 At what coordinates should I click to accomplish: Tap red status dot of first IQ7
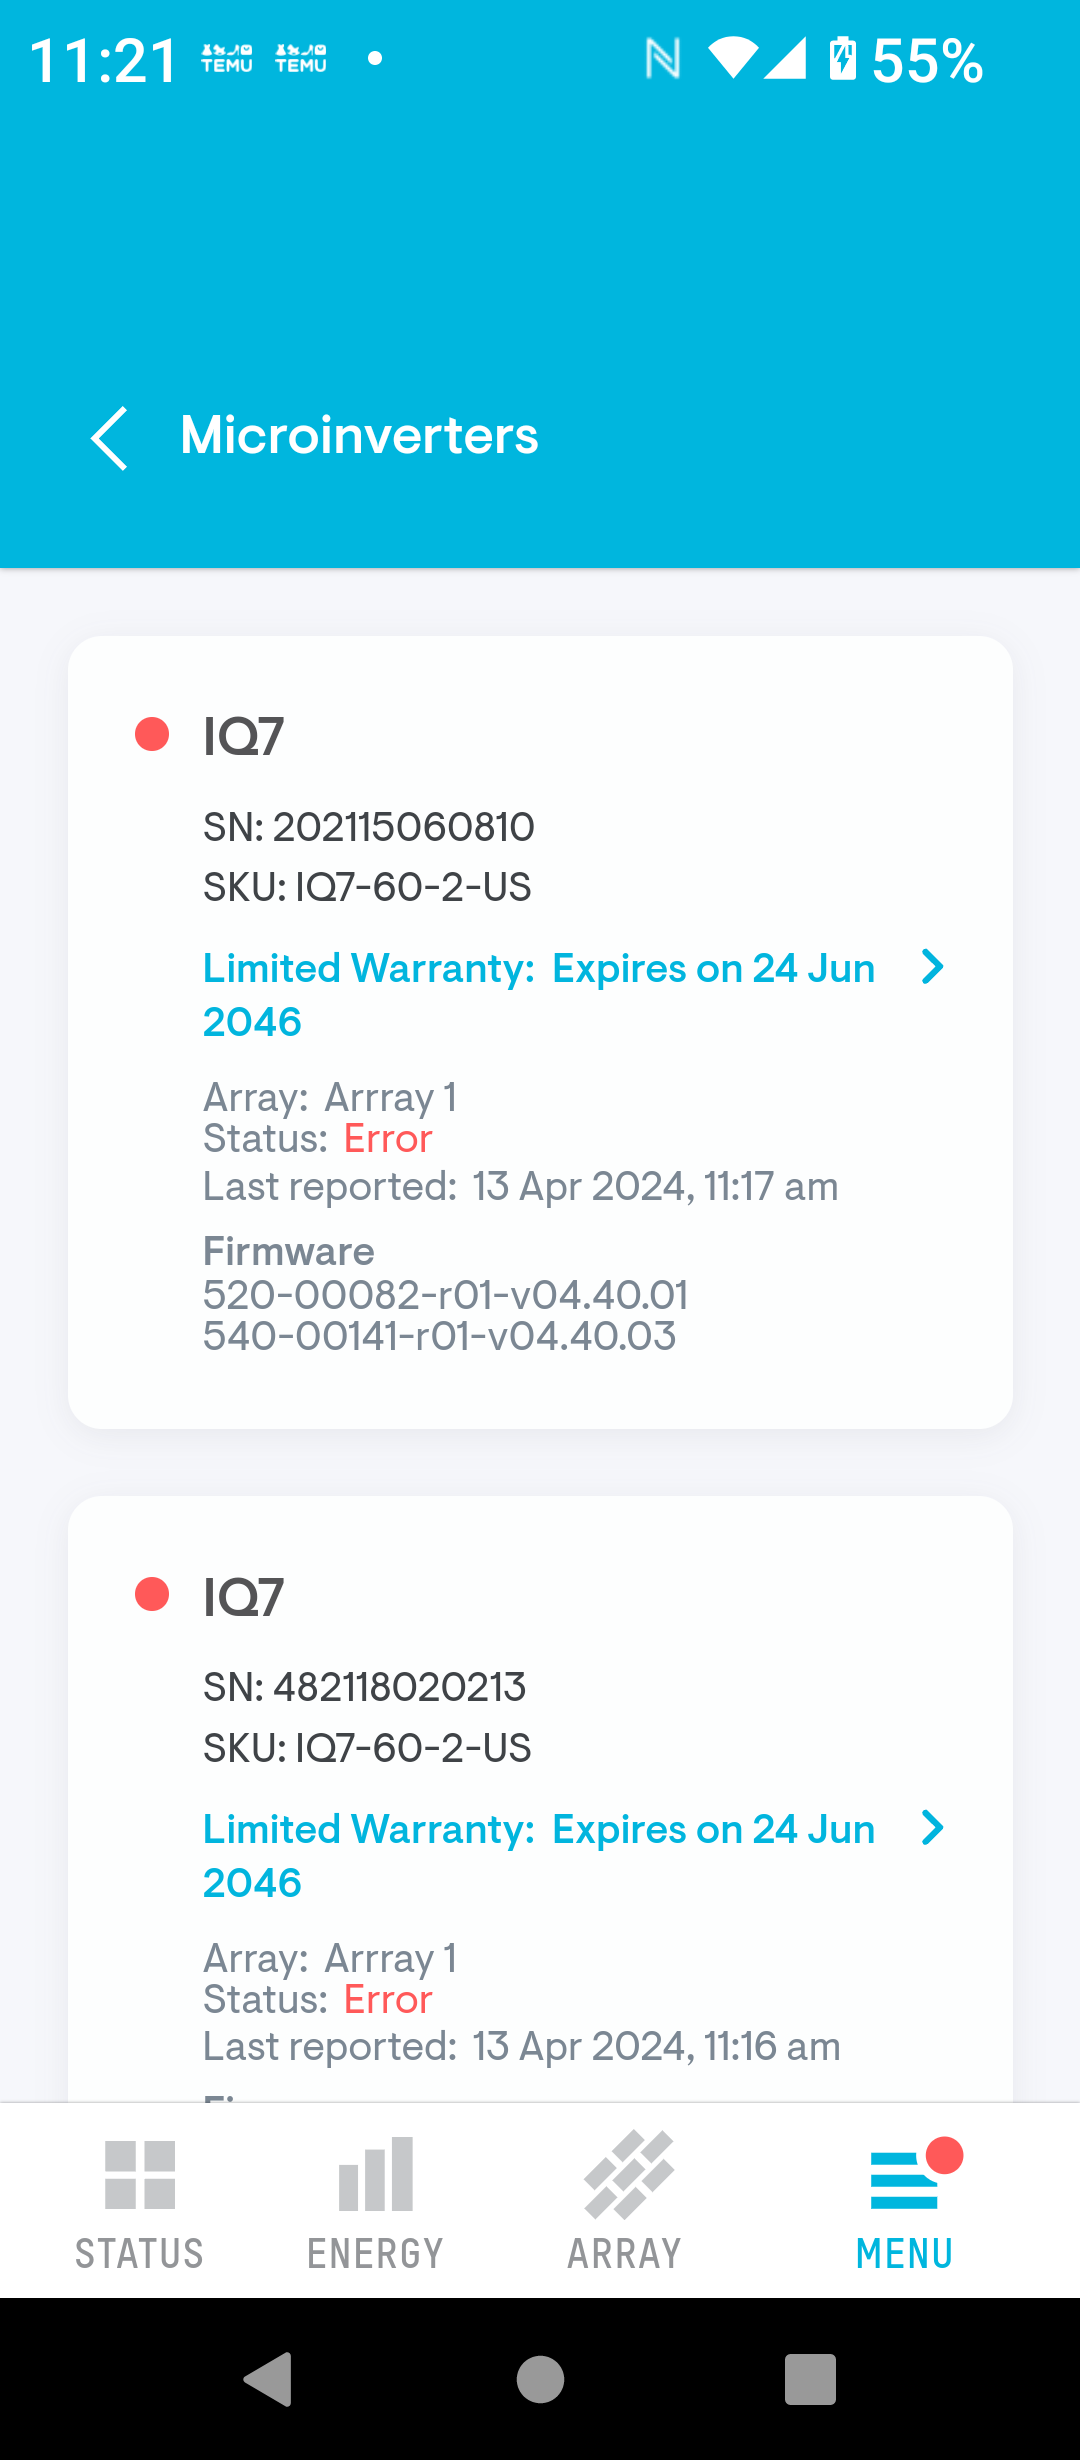pyautogui.click(x=152, y=734)
